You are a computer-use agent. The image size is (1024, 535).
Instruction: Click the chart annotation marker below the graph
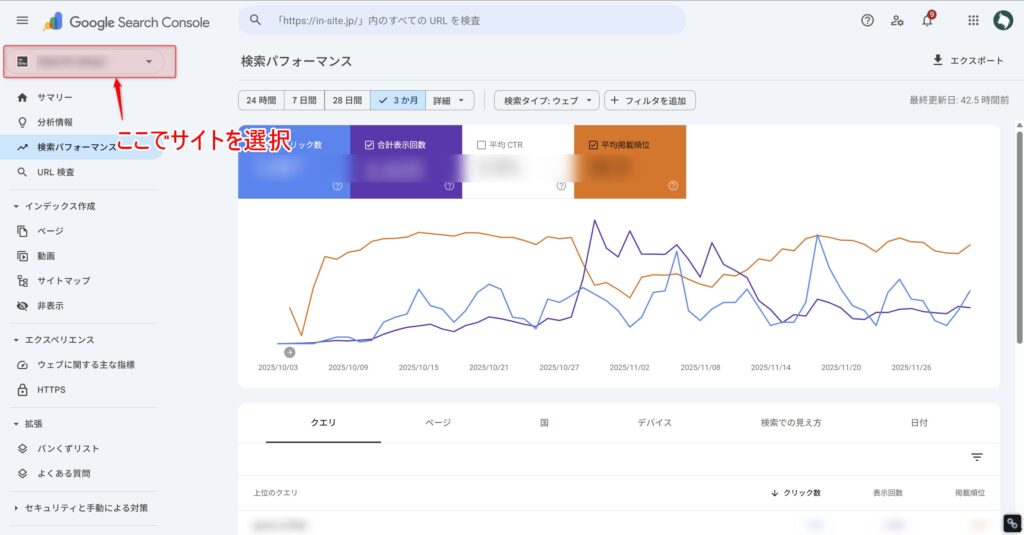[289, 352]
